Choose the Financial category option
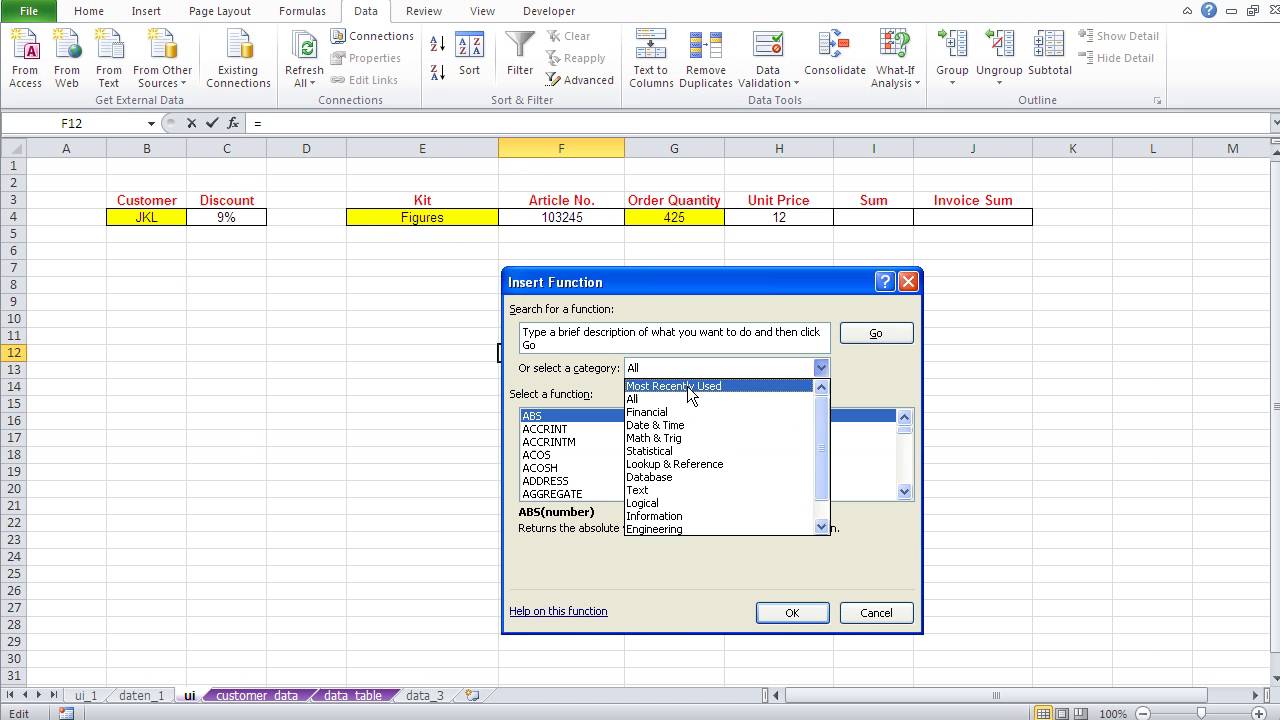This screenshot has height=720, width=1280. [646, 411]
